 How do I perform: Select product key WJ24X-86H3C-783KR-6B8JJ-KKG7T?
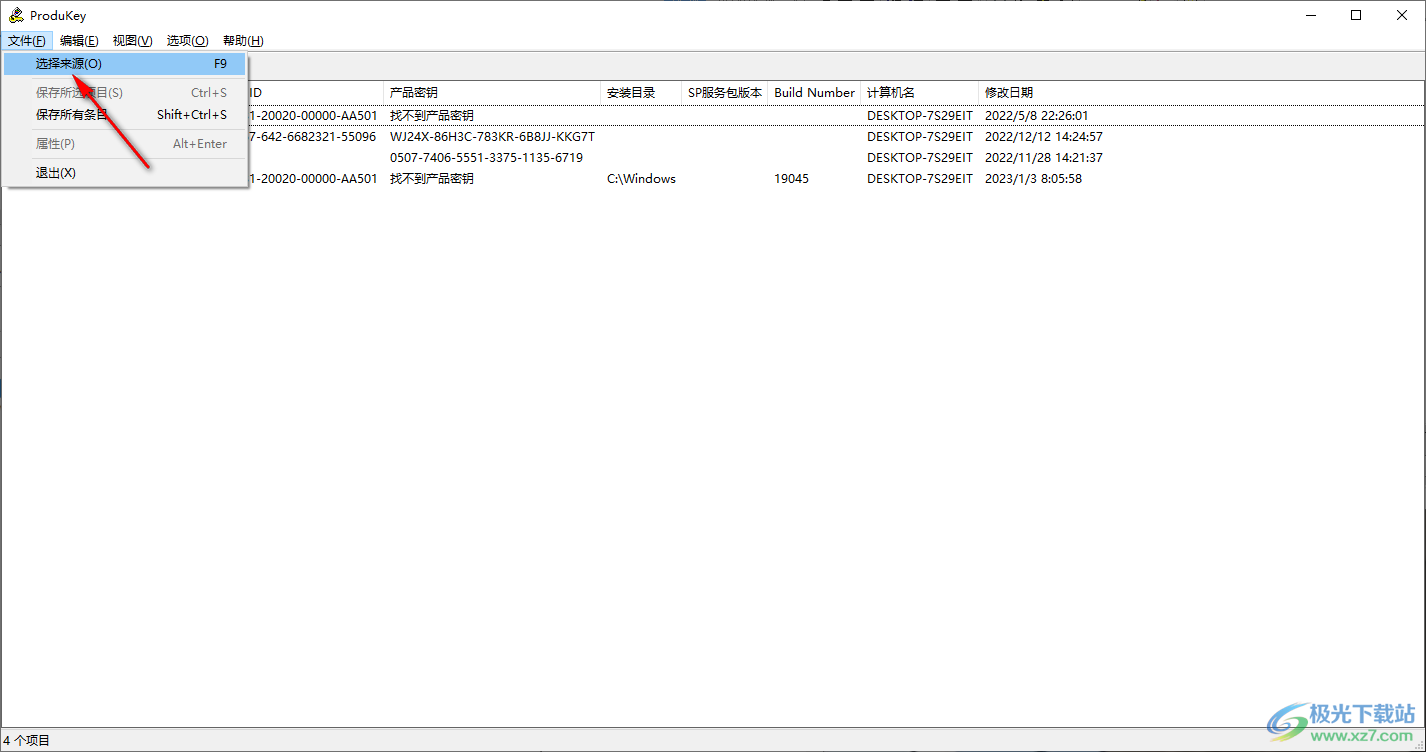click(492, 137)
